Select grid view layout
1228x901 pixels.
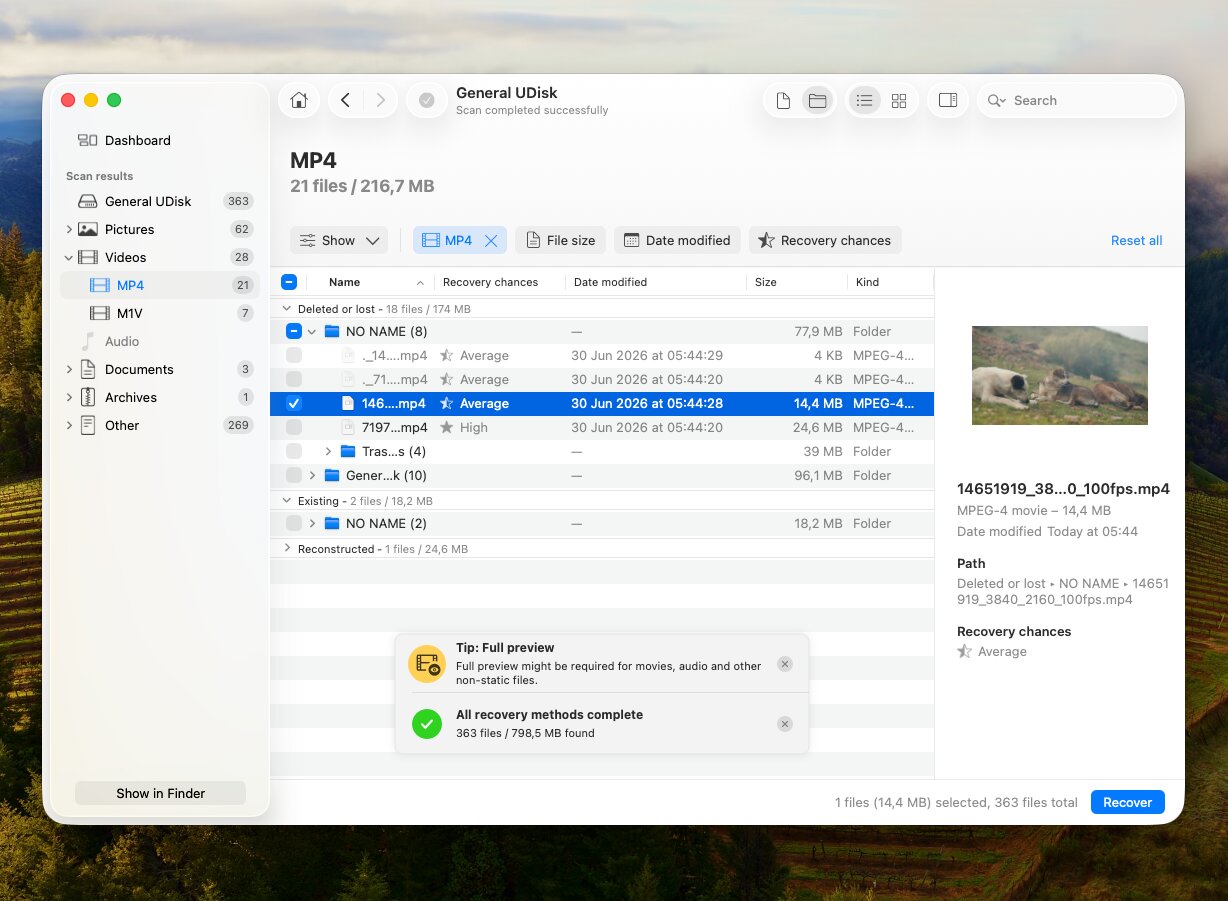899,100
